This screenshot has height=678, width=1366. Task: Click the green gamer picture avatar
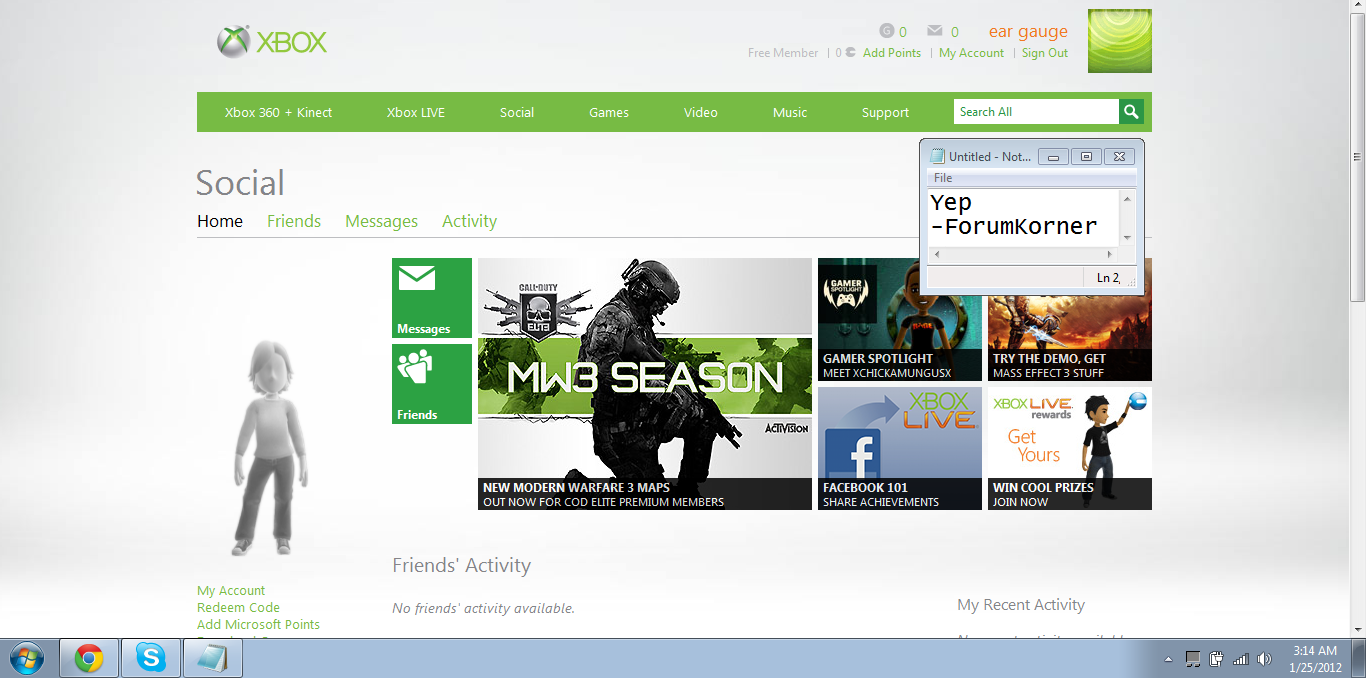[x=1120, y=41]
